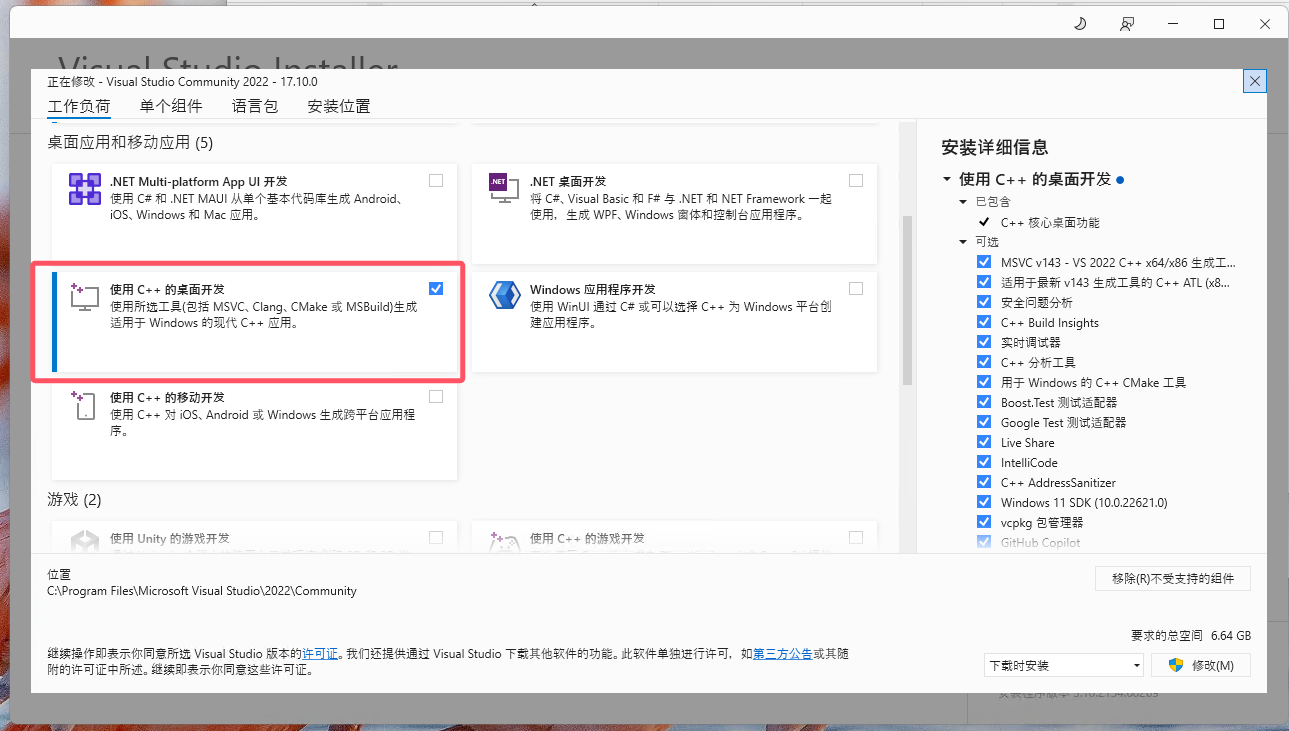1289x731 pixels.
Task: Uncheck Boost.Test 测试适配器 option
Action: coord(984,402)
